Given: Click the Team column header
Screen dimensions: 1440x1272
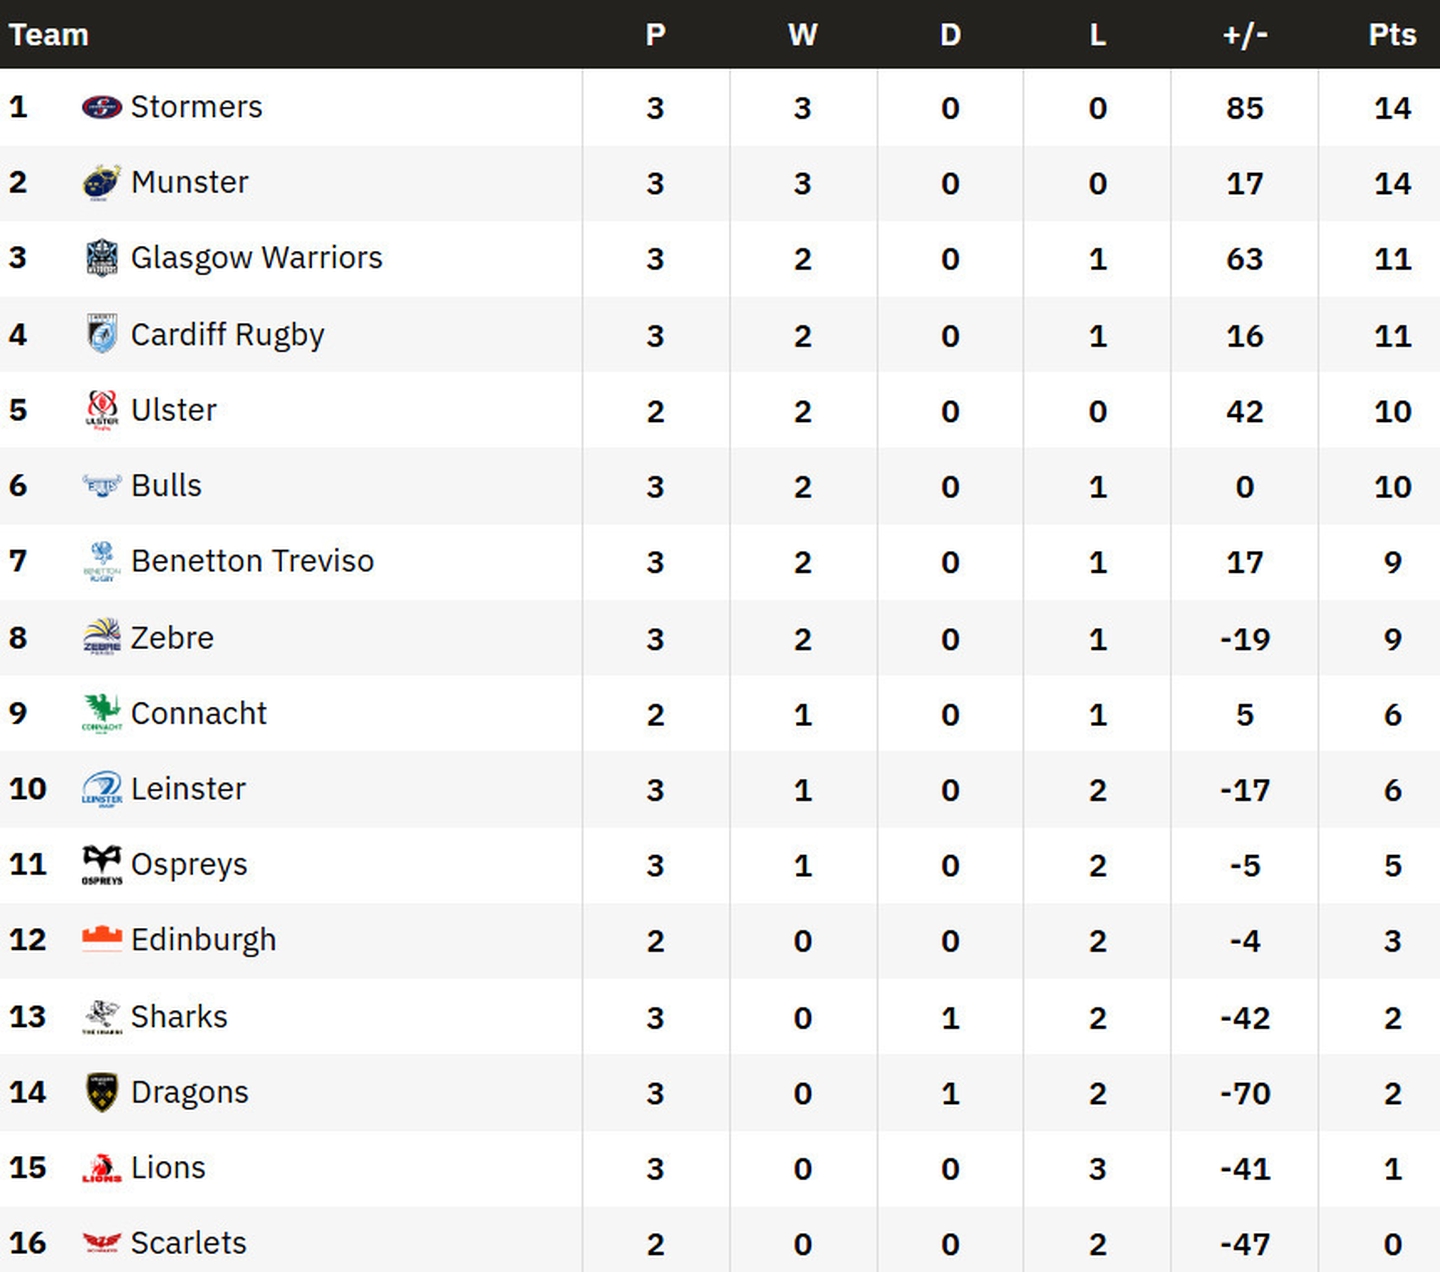Looking at the screenshot, I should (x=49, y=35).
